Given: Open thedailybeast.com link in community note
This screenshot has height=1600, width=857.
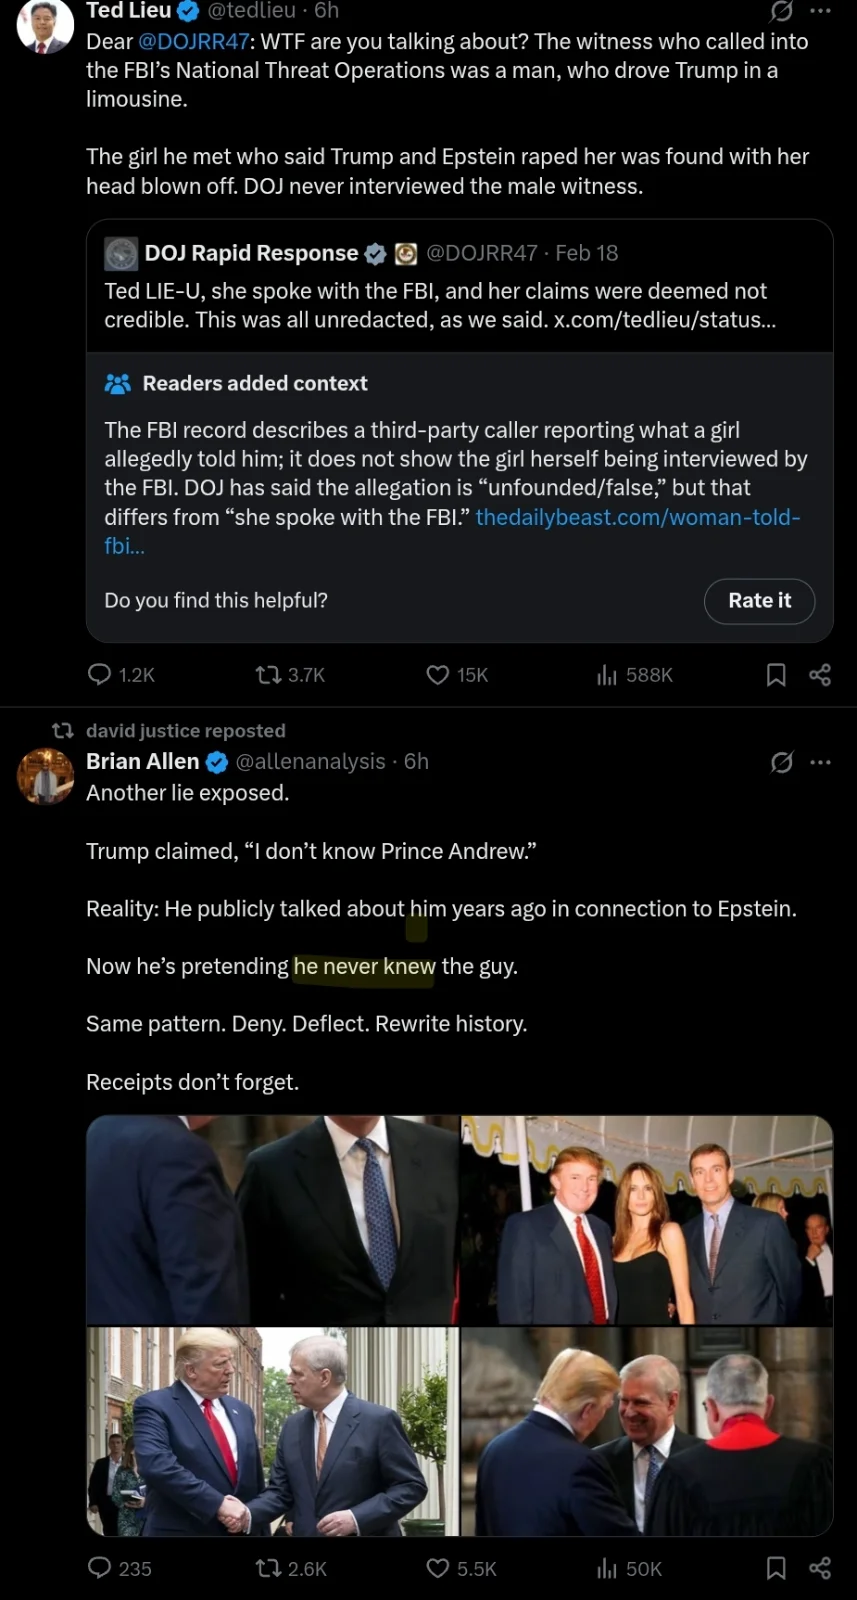Looking at the screenshot, I should pyautogui.click(x=637, y=517).
